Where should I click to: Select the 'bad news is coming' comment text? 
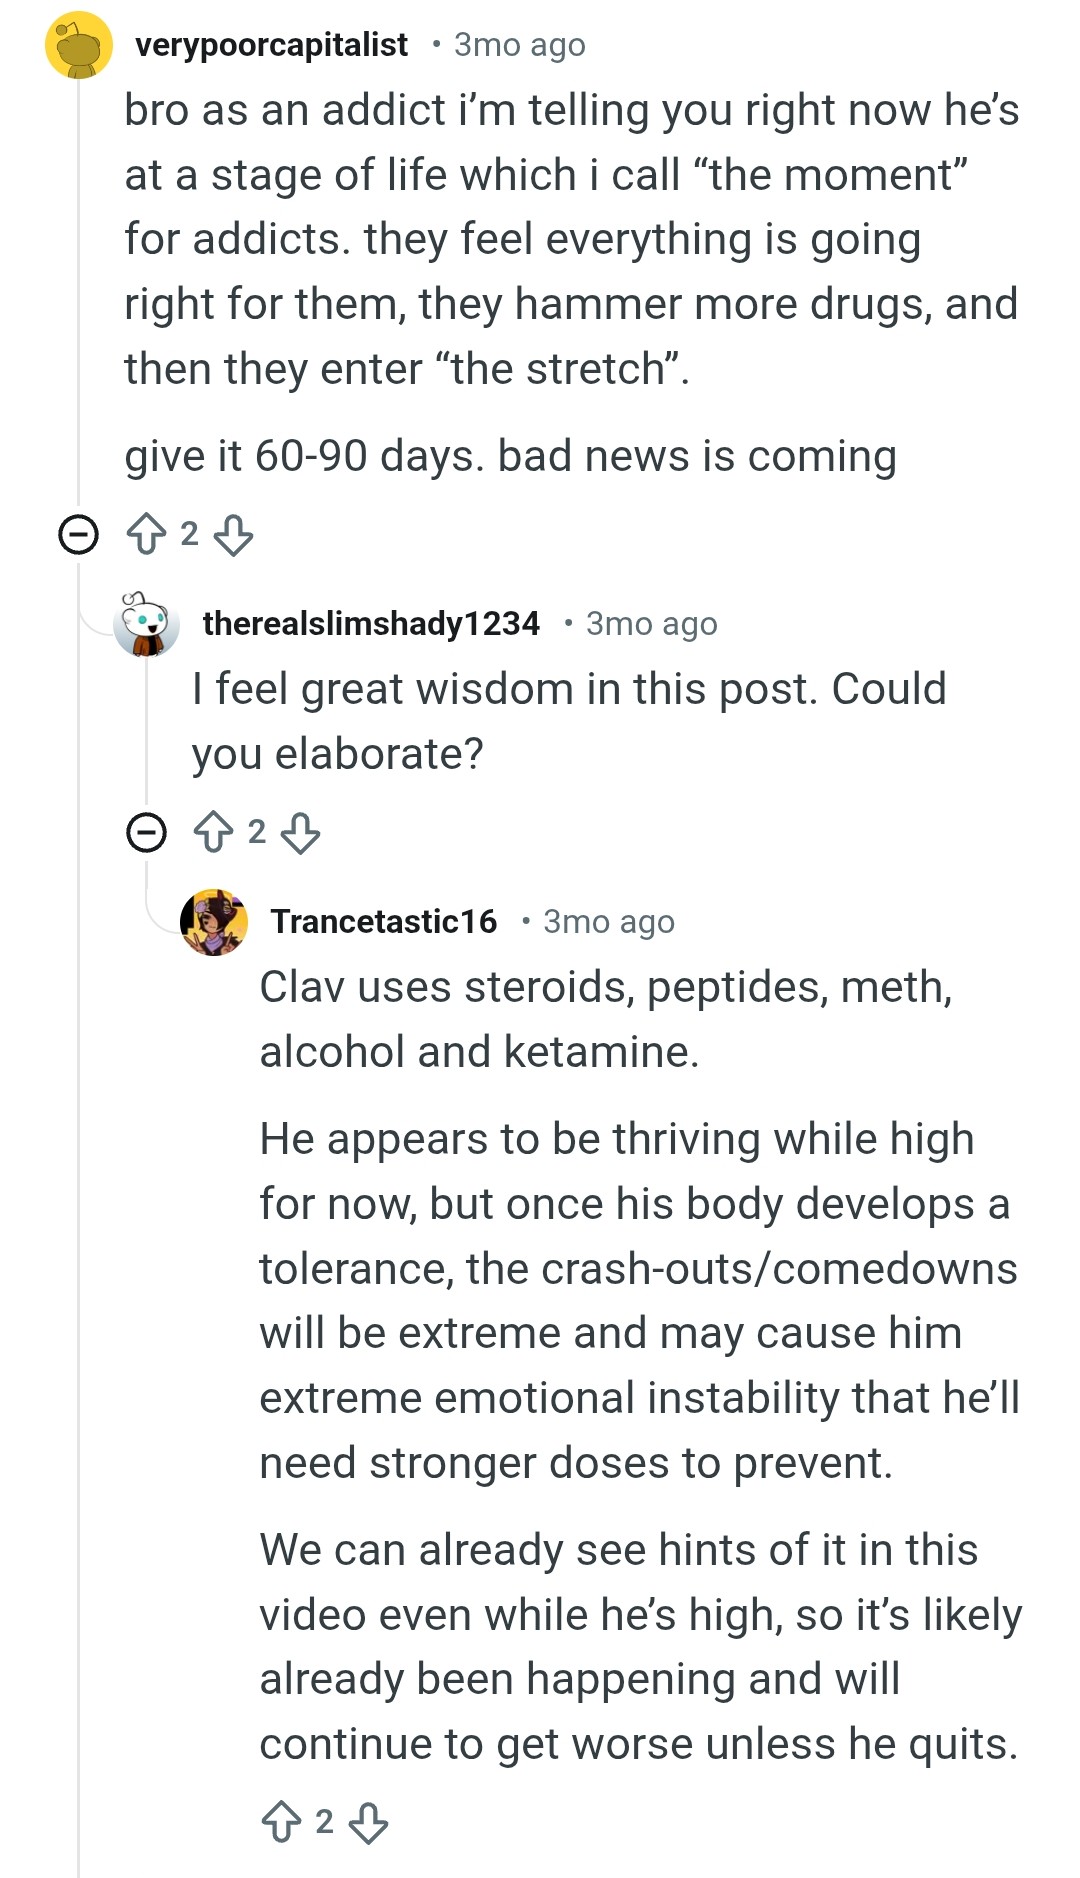(x=697, y=456)
